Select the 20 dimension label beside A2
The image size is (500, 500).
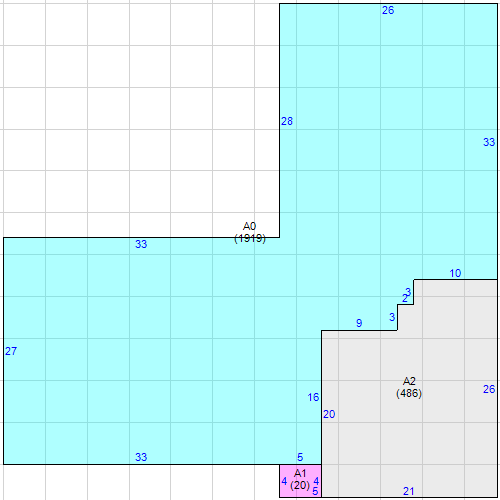(329, 414)
